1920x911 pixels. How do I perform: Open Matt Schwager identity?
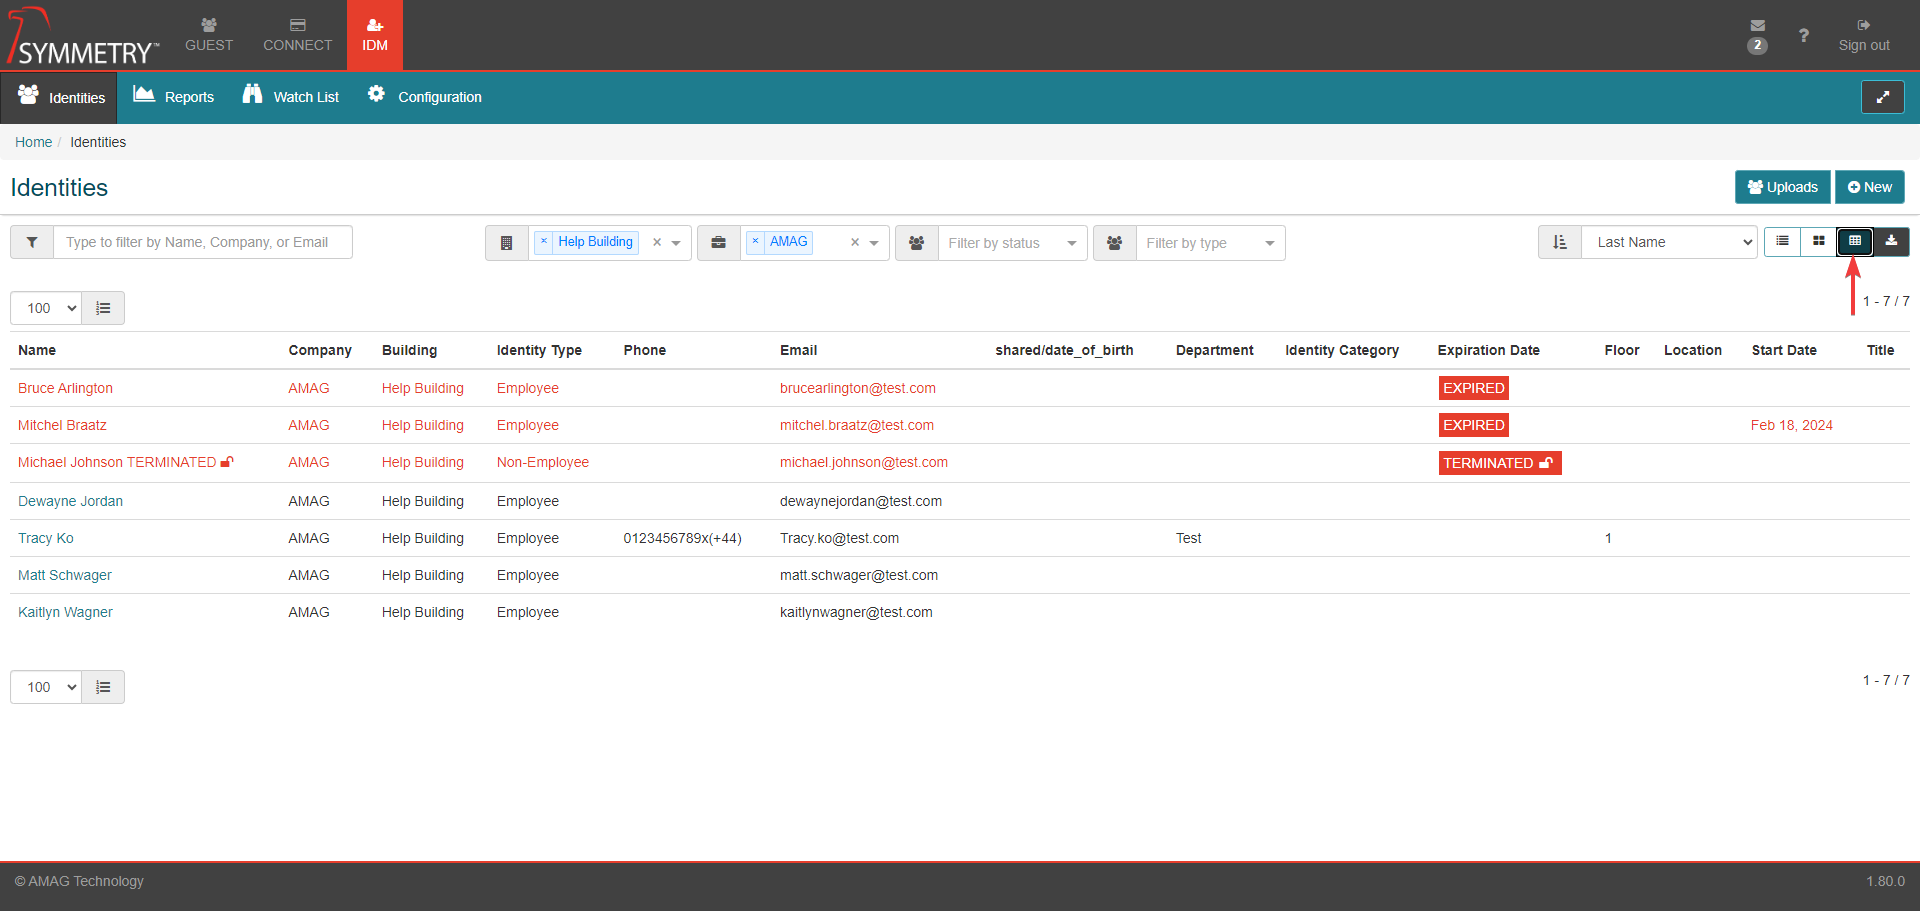(x=65, y=575)
